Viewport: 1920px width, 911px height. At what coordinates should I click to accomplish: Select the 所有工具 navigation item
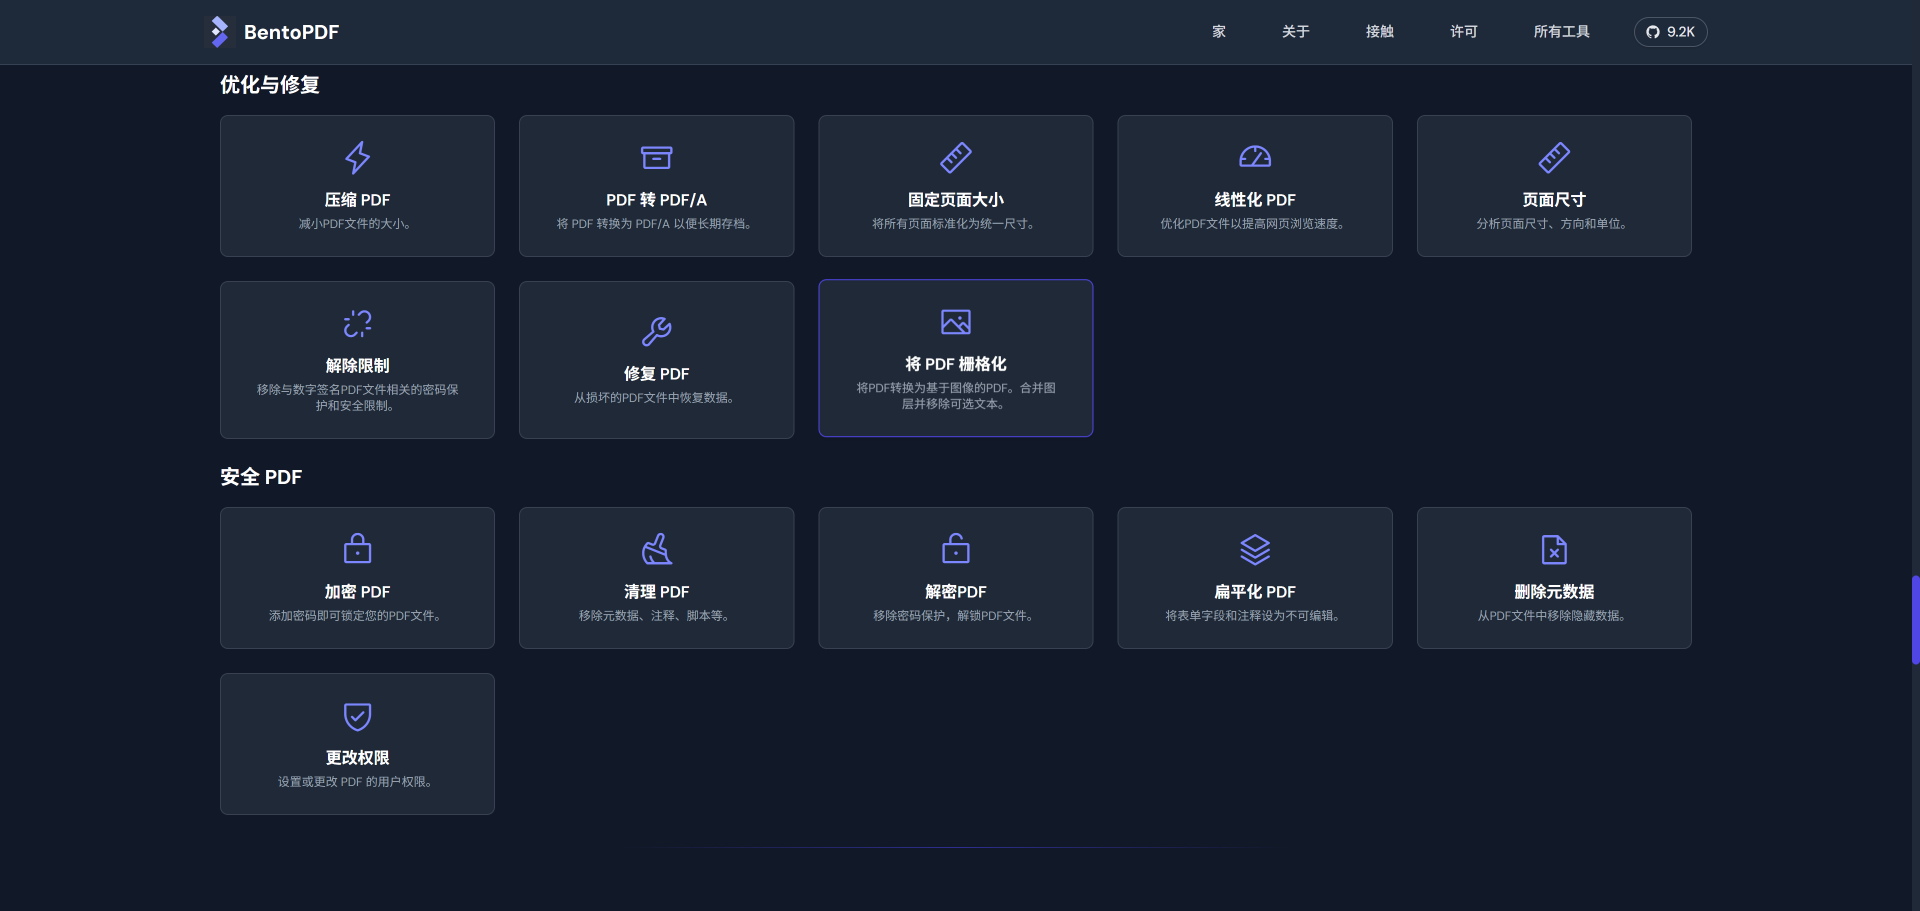pyautogui.click(x=1561, y=31)
